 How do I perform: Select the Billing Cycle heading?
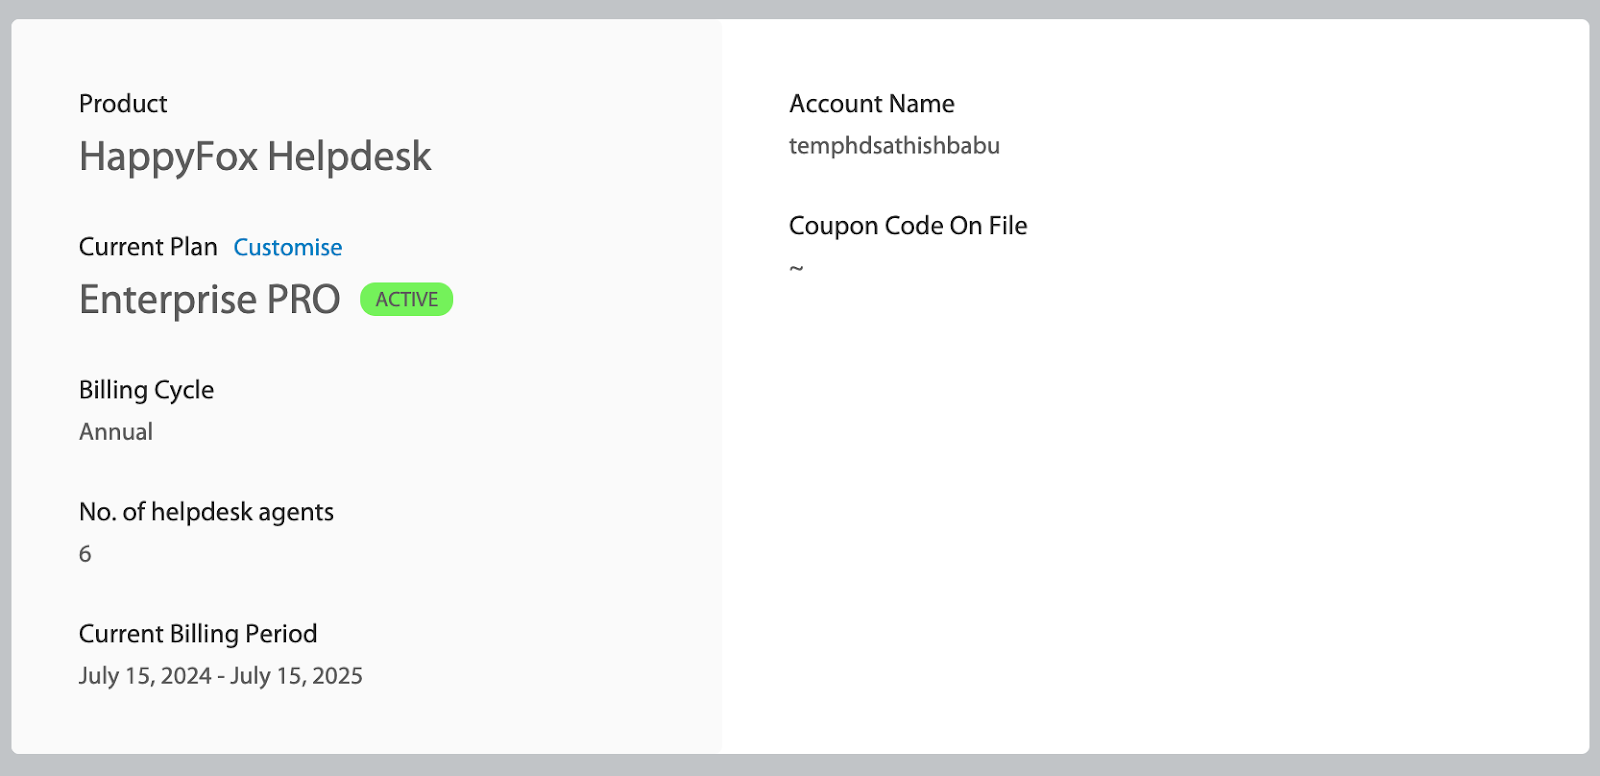[146, 390]
